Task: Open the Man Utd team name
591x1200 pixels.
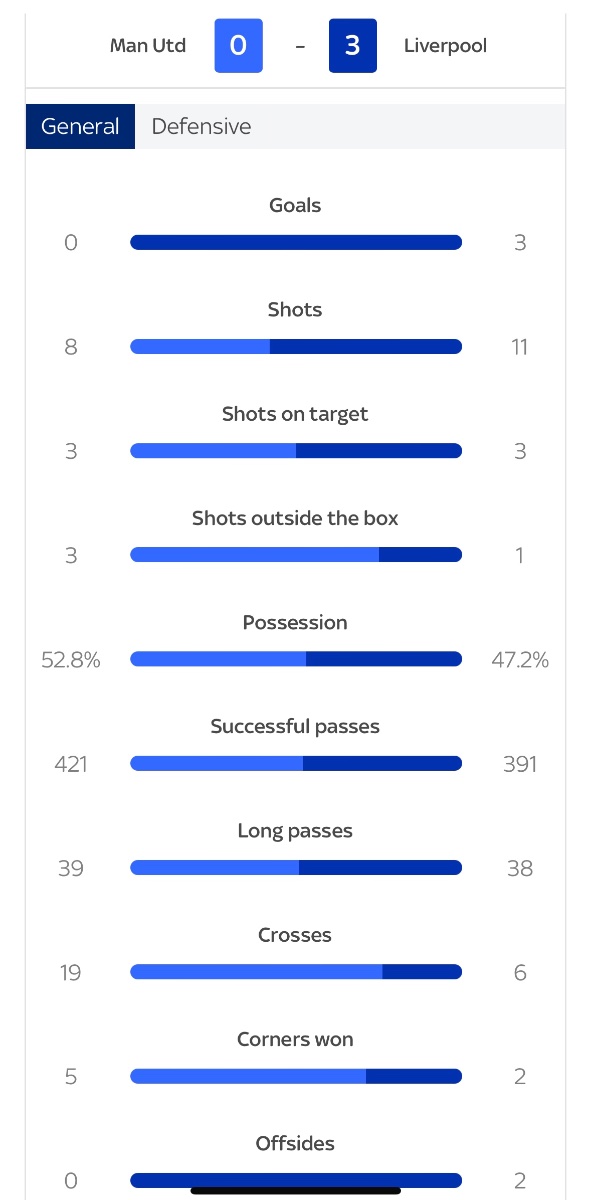Action: click(x=148, y=46)
